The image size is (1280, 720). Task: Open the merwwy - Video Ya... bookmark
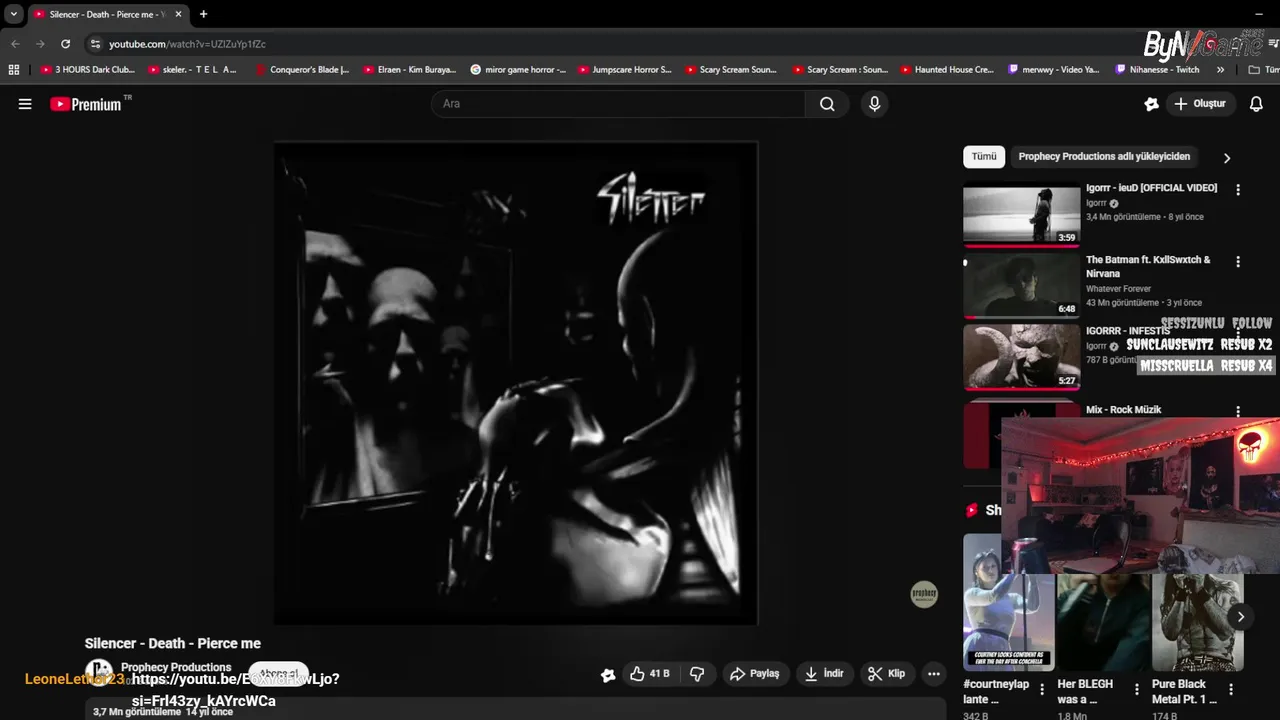click(x=1054, y=70)
